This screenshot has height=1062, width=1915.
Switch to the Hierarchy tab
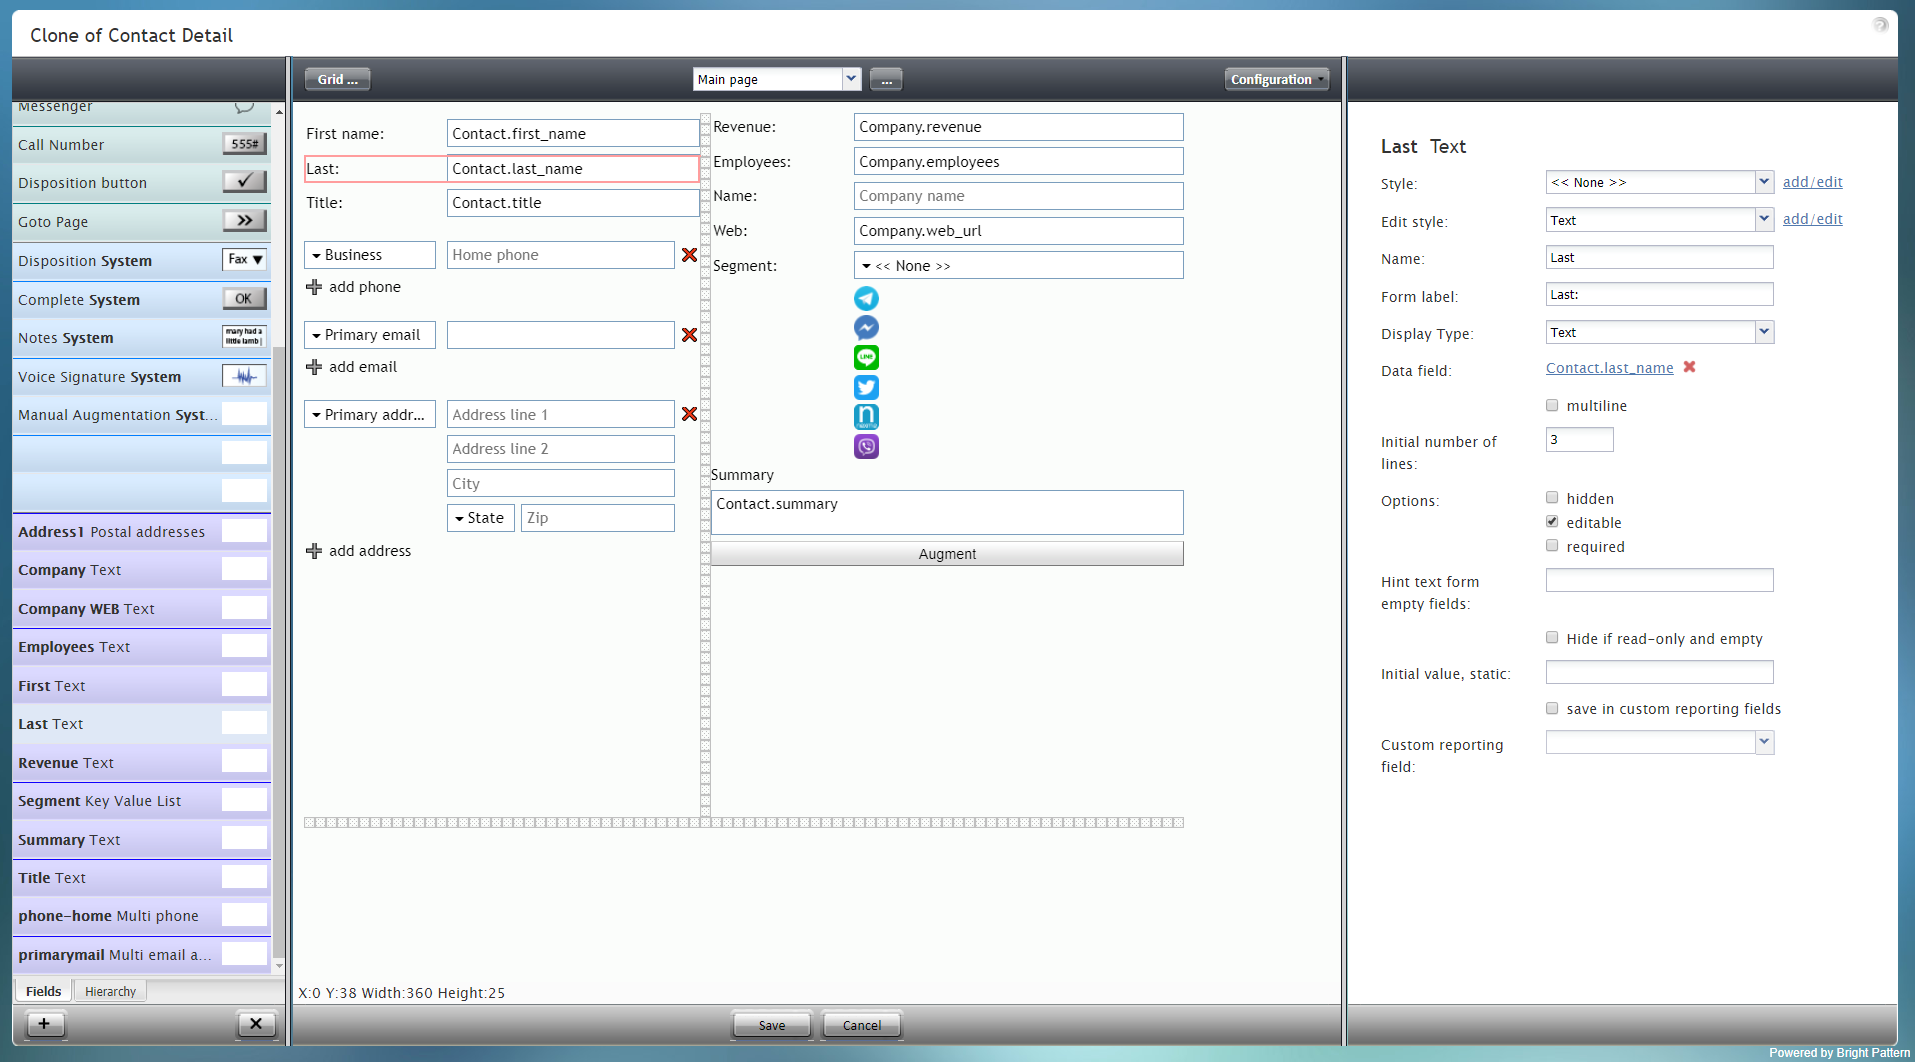pos(110,991)
